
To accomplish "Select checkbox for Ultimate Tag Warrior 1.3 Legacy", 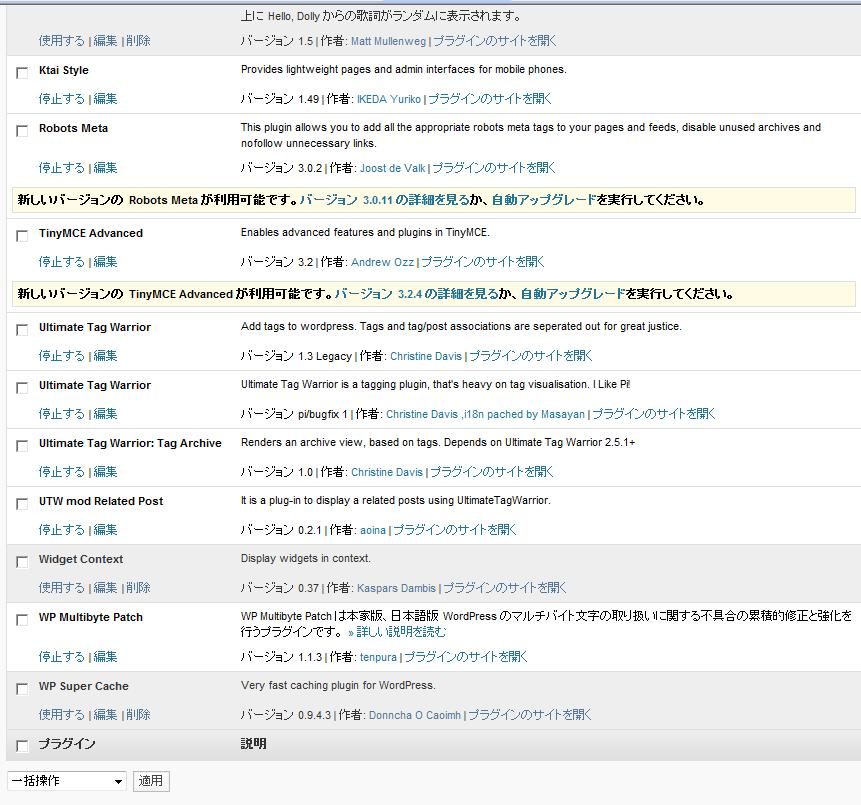I will click(x=22, y=329).
